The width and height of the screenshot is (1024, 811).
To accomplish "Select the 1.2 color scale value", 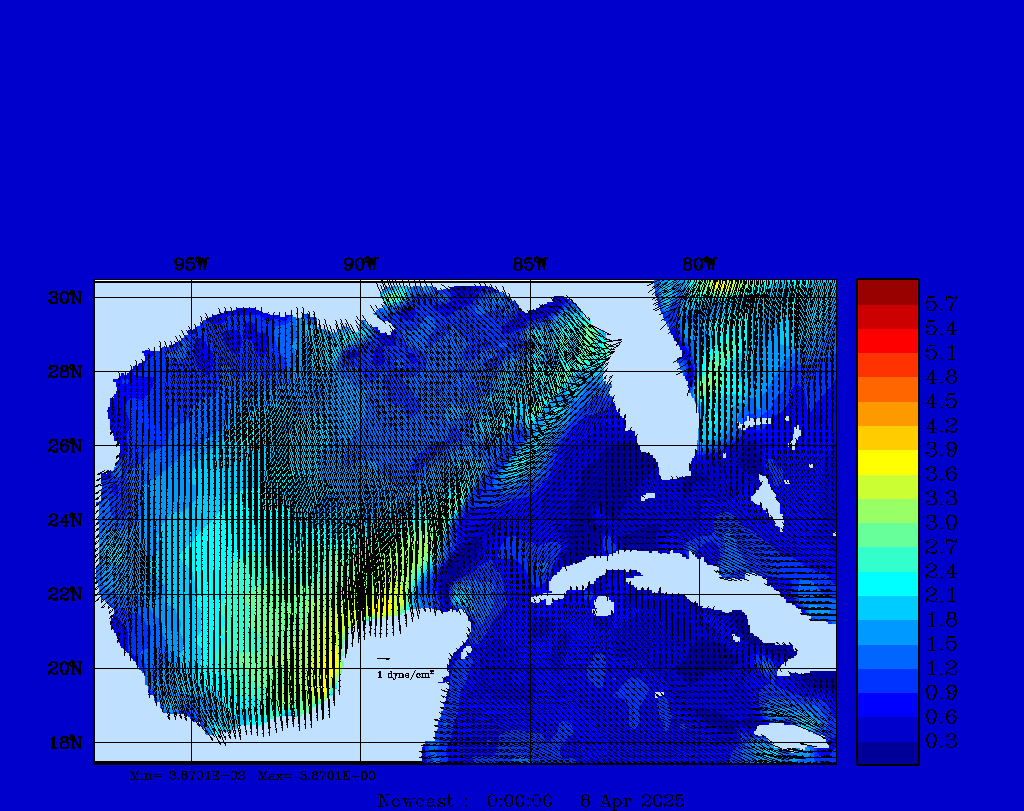I will point(941,668).
